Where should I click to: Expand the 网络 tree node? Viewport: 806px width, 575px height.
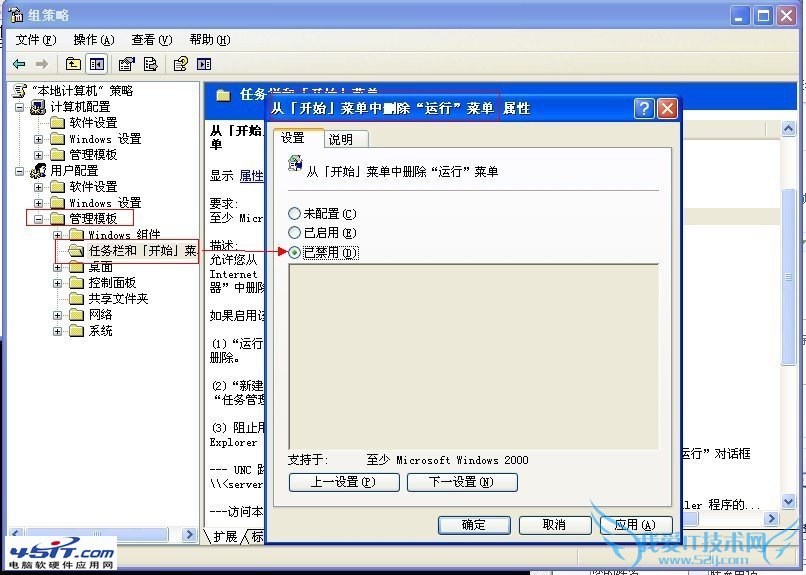point(58,315)
